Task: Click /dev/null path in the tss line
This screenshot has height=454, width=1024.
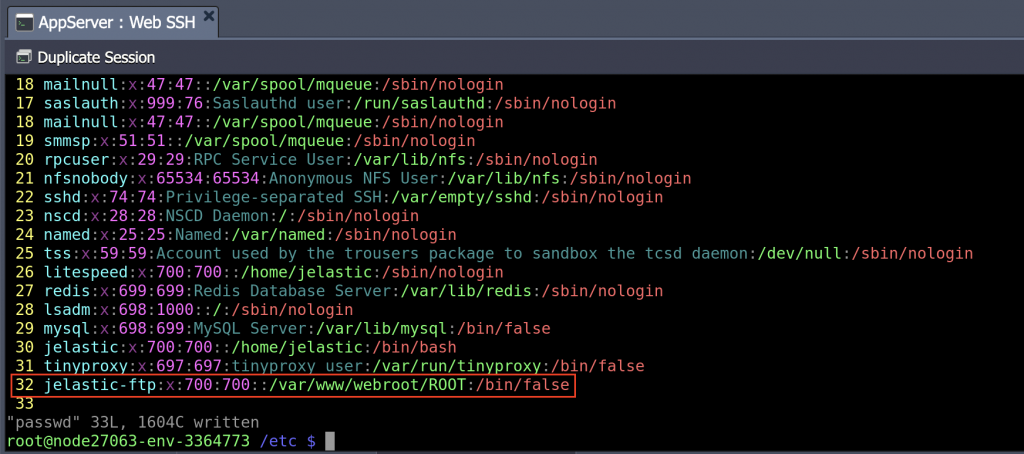Action: coord(799,253)
